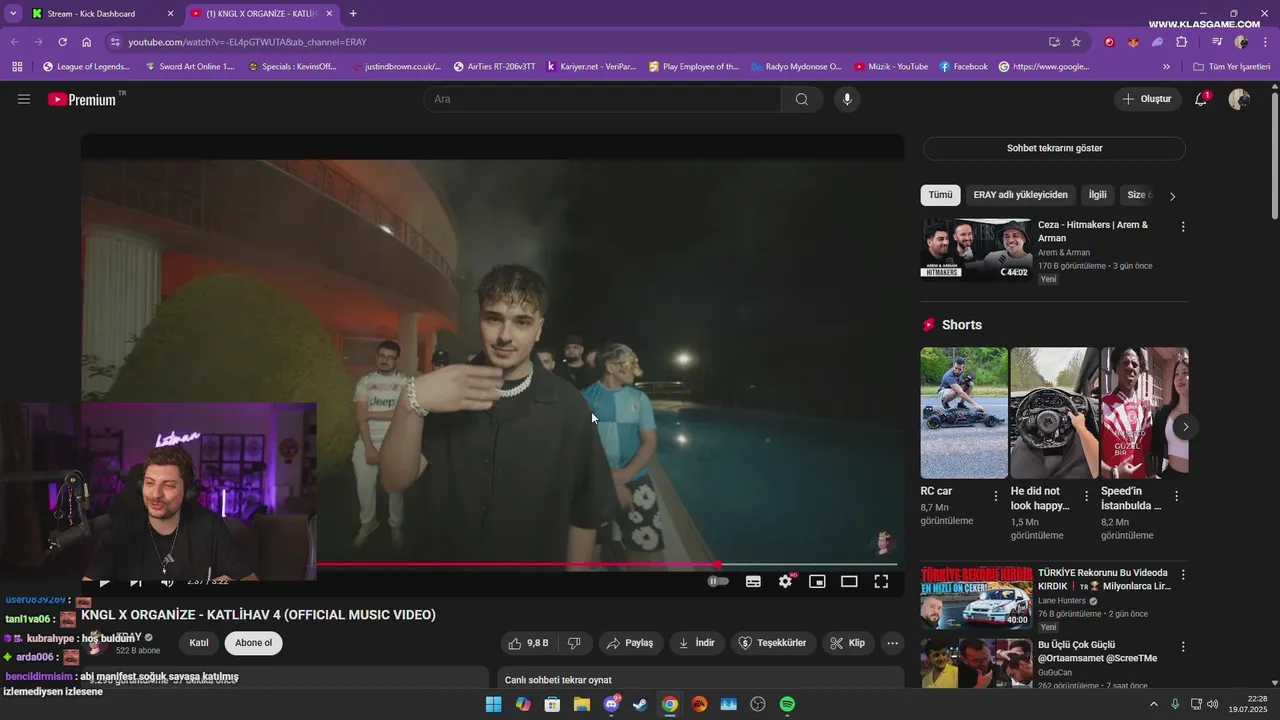Switch the video to miniplayer mode
Viewport: 1280px width, 720px height.
pyautogui.click(x=817, y=581)
